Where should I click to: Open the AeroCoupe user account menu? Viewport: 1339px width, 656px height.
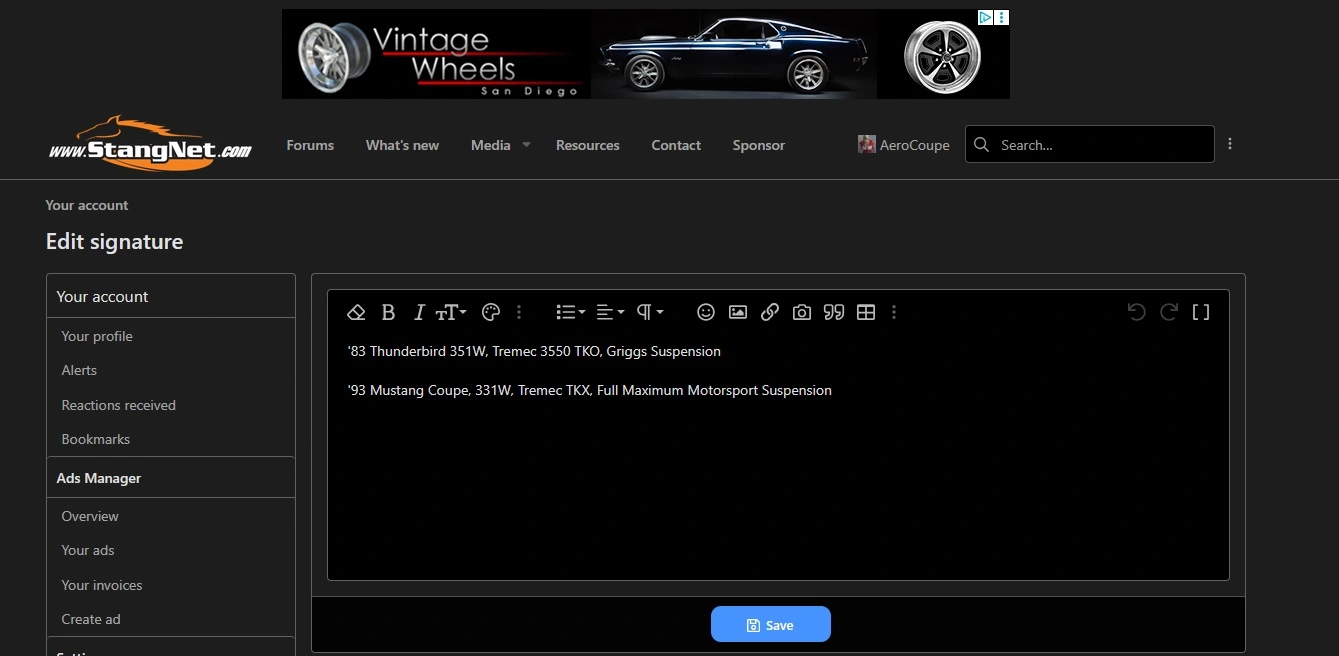click(904, 145)
